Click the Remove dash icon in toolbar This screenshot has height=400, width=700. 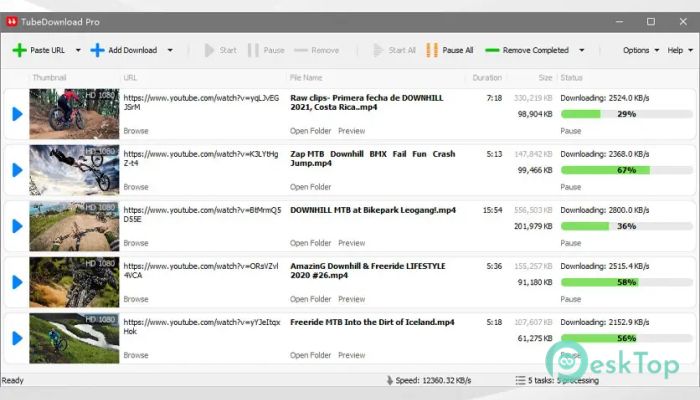[301, 50]
